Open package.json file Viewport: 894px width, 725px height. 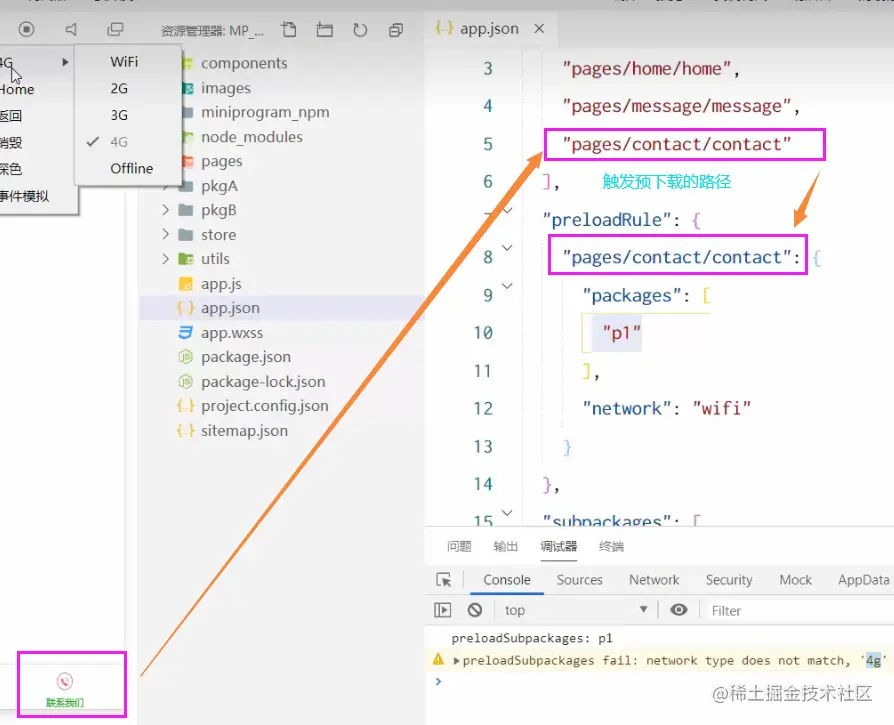coord(245,357)
